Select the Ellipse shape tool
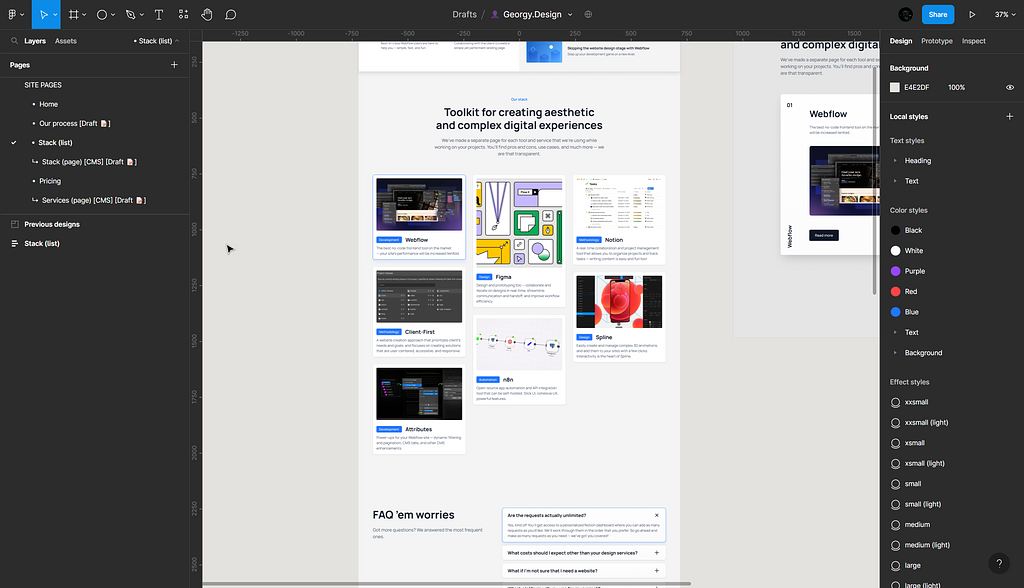This screenshot has width=1024, height=588. coord(102,15)
